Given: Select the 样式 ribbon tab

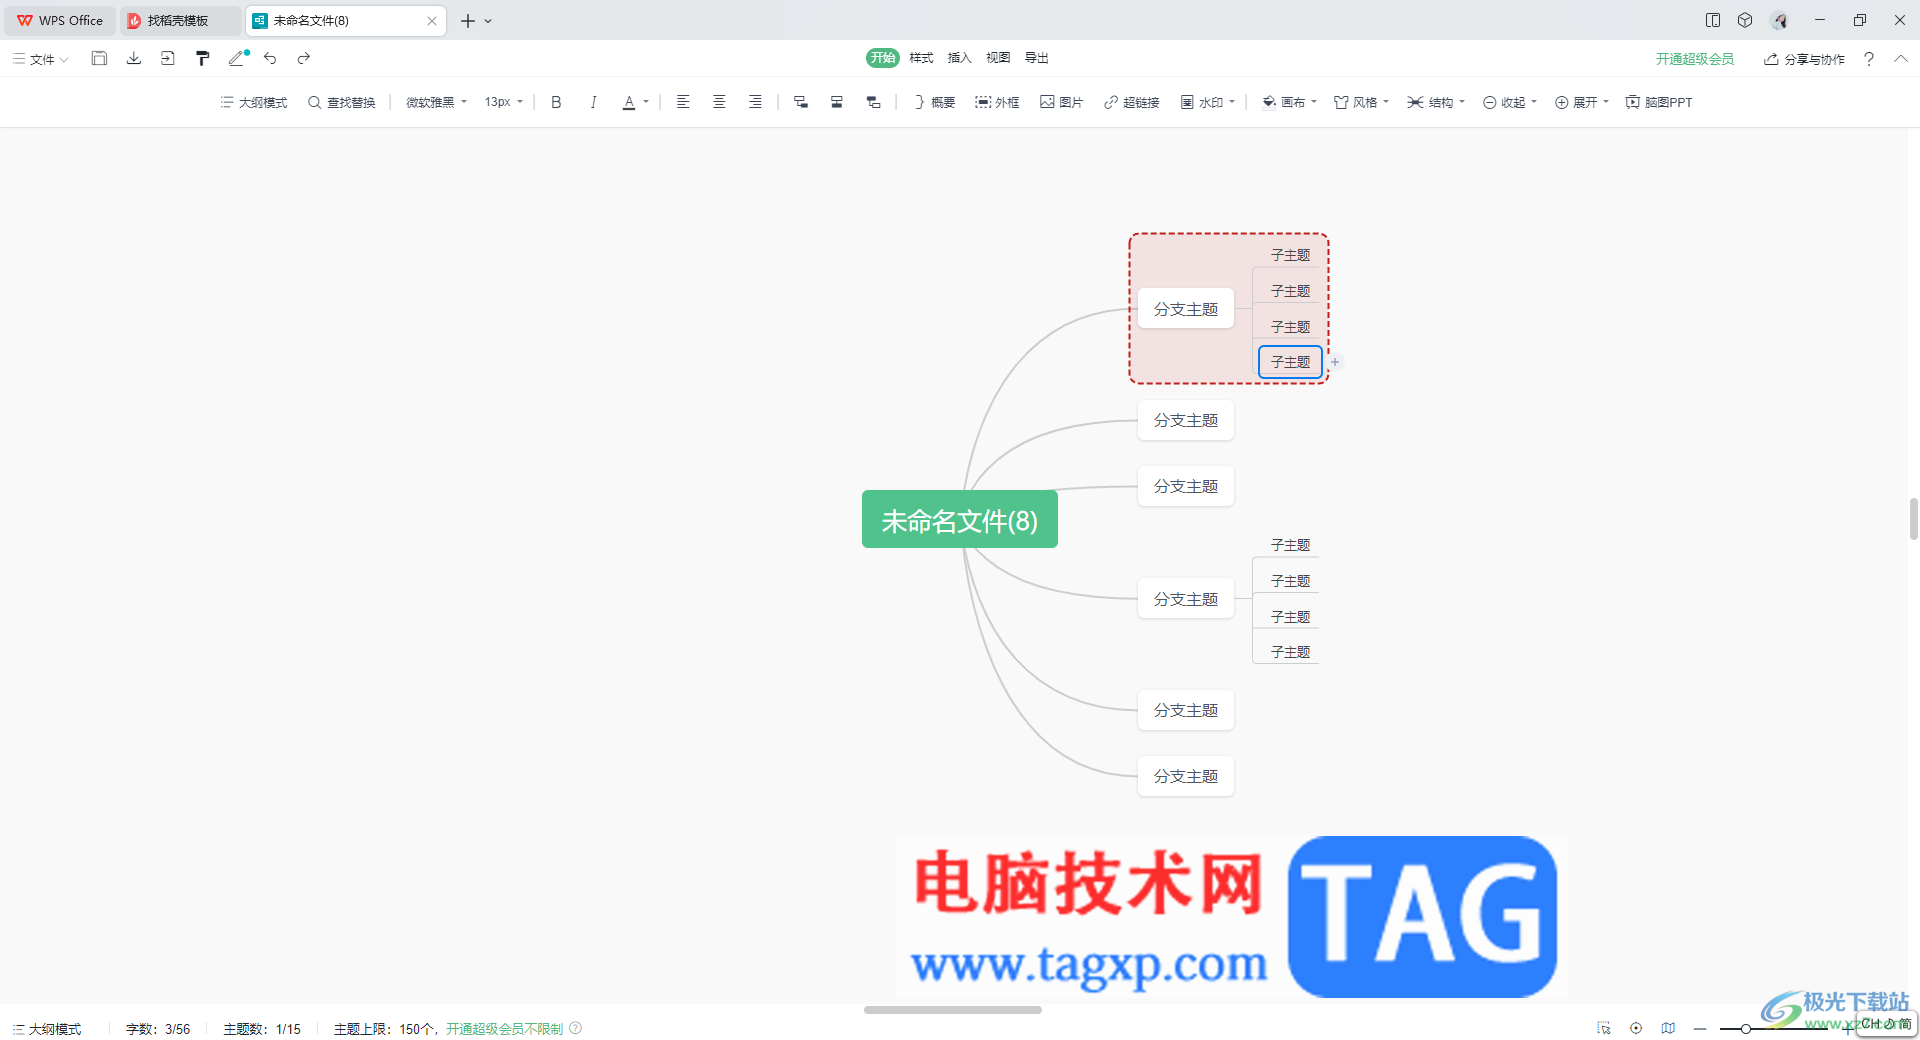Looking at the screenshot, I should click(x=921, y=58).
